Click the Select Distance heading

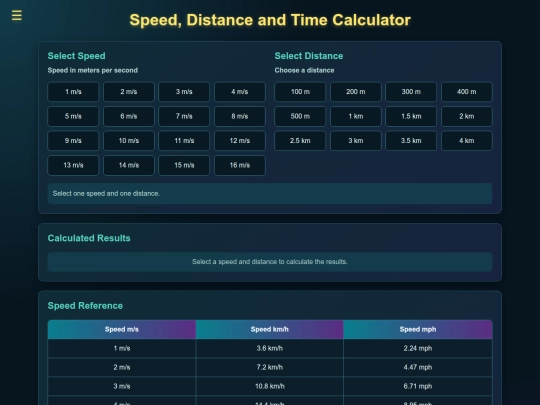click(x=309, y=56)
